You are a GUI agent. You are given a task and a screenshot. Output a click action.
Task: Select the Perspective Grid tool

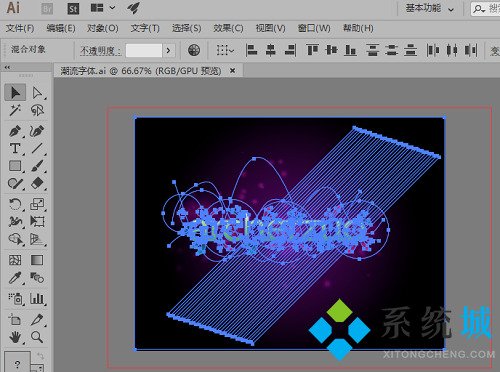(x=37, y=239)
